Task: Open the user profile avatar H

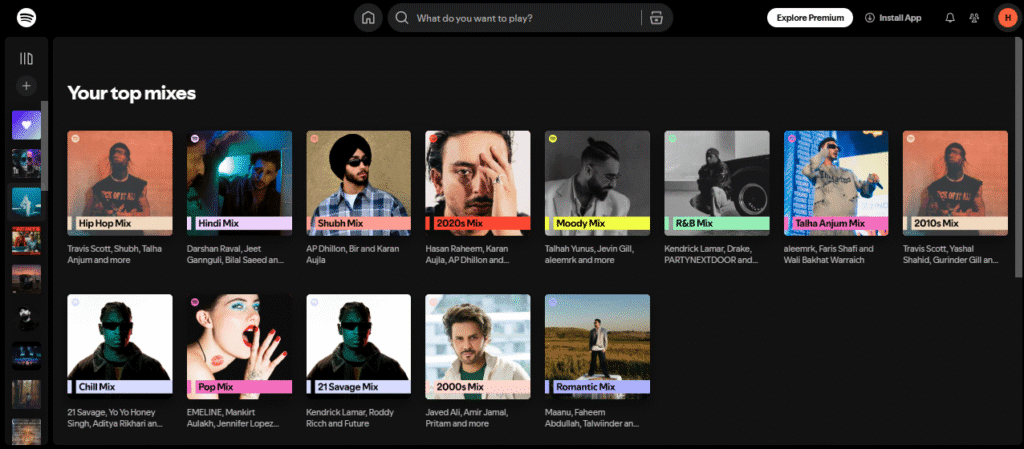Action: pos(1008,18)
